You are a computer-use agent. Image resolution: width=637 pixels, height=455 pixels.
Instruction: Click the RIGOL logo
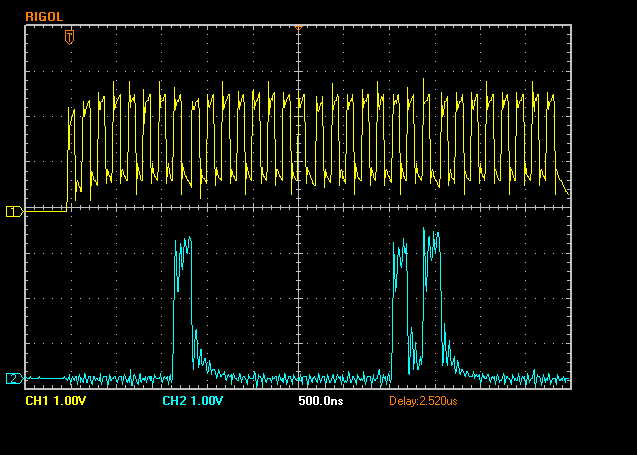click(x=44, y=17)
